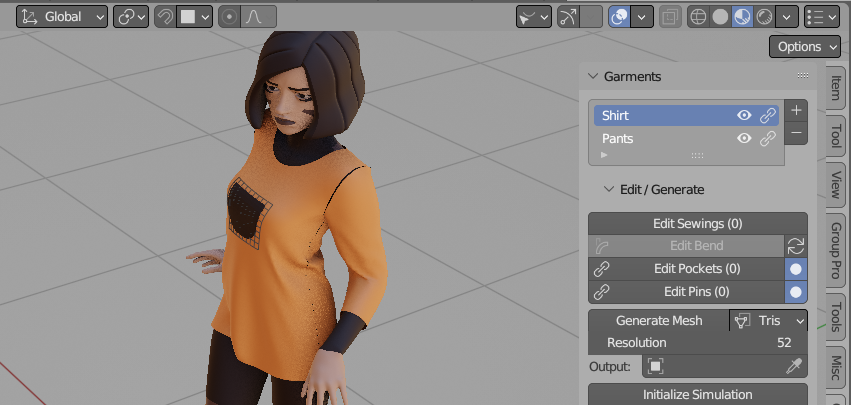The width and height of the screenshot is (851, 405).
Task: Open the Global transform orientation dropdown
Action: tap(62, 17)
